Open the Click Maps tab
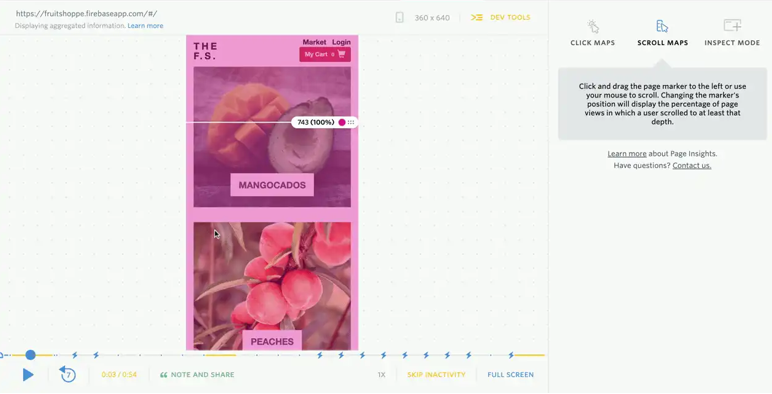Screen dimensions: 772x394 click(x=592, y=33)
